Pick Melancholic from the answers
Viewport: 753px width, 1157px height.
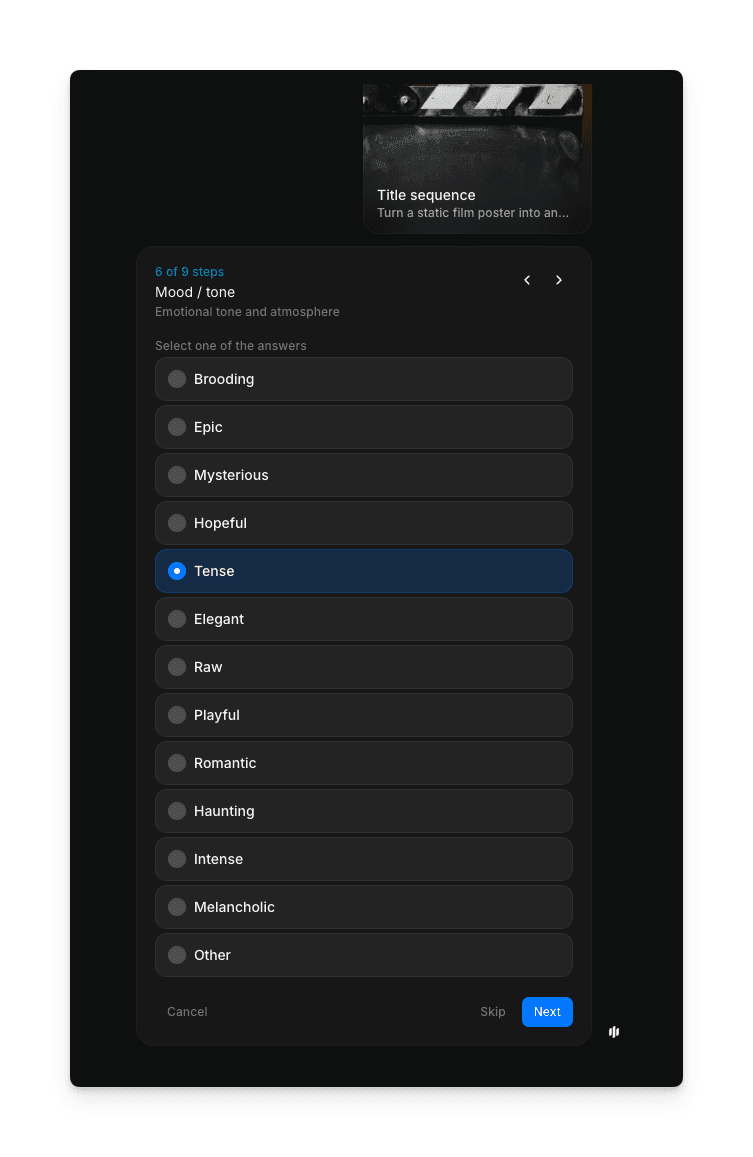(364, 907)
